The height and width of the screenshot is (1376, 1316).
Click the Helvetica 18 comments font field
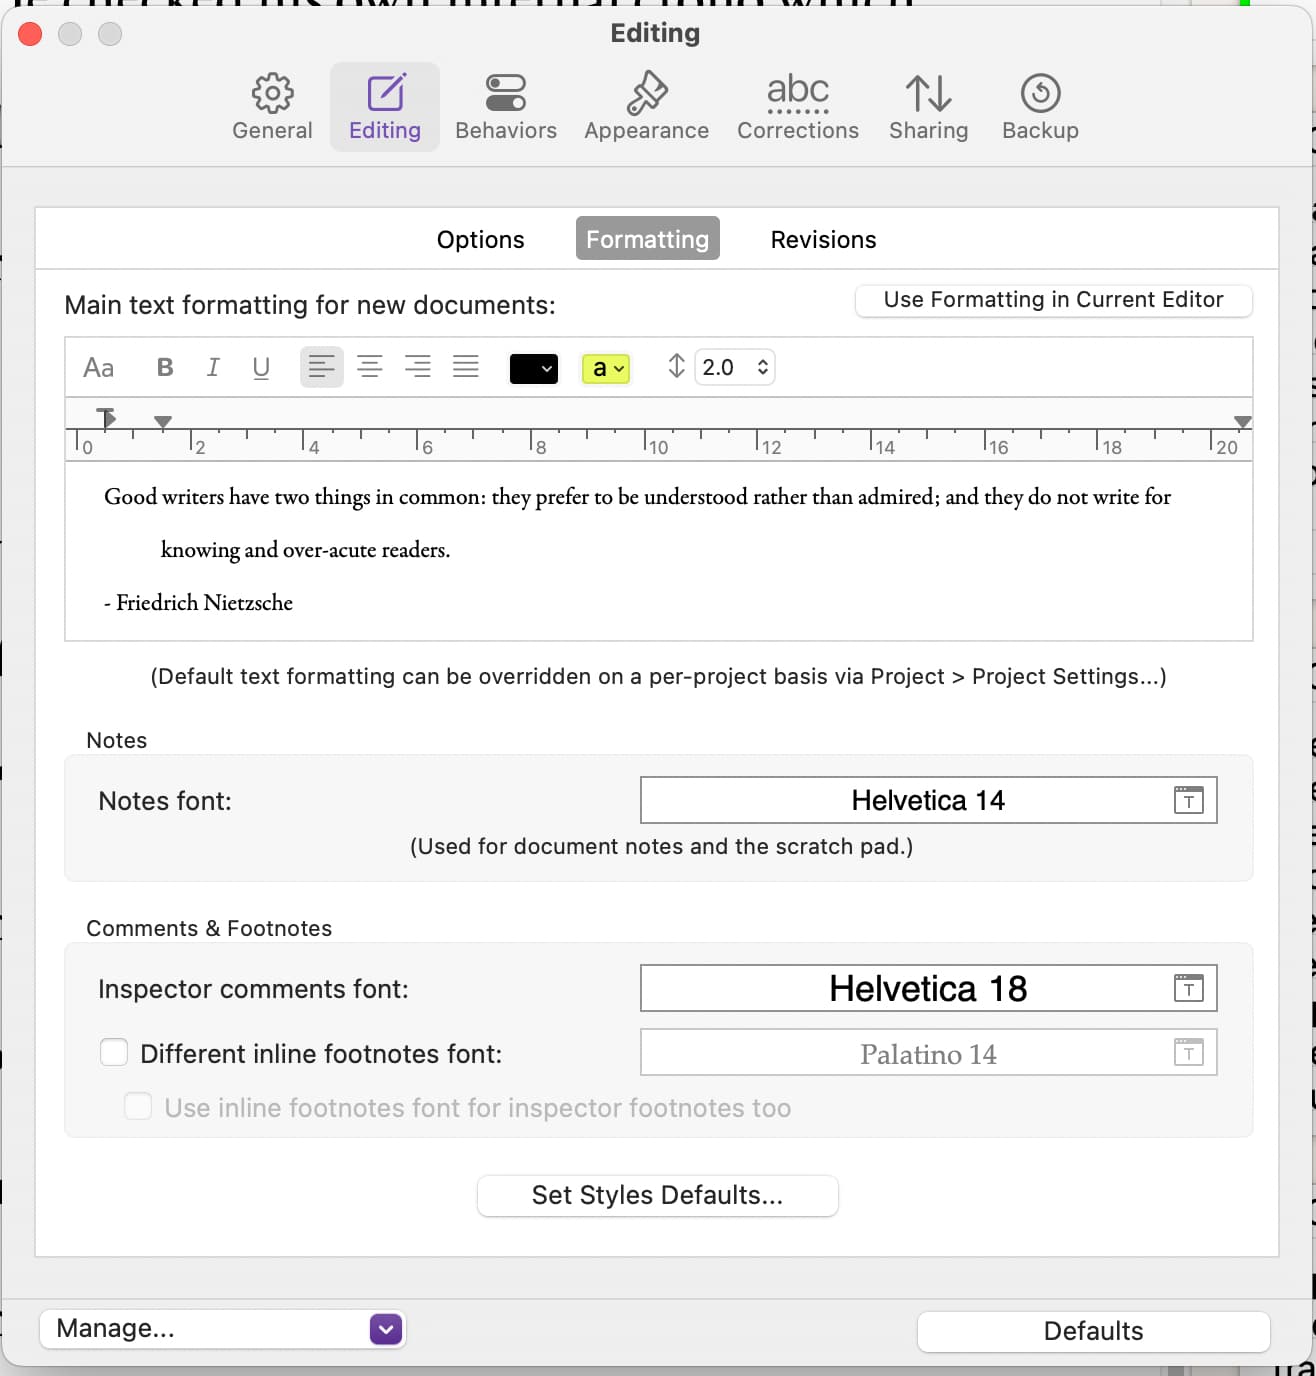point(928,988)
